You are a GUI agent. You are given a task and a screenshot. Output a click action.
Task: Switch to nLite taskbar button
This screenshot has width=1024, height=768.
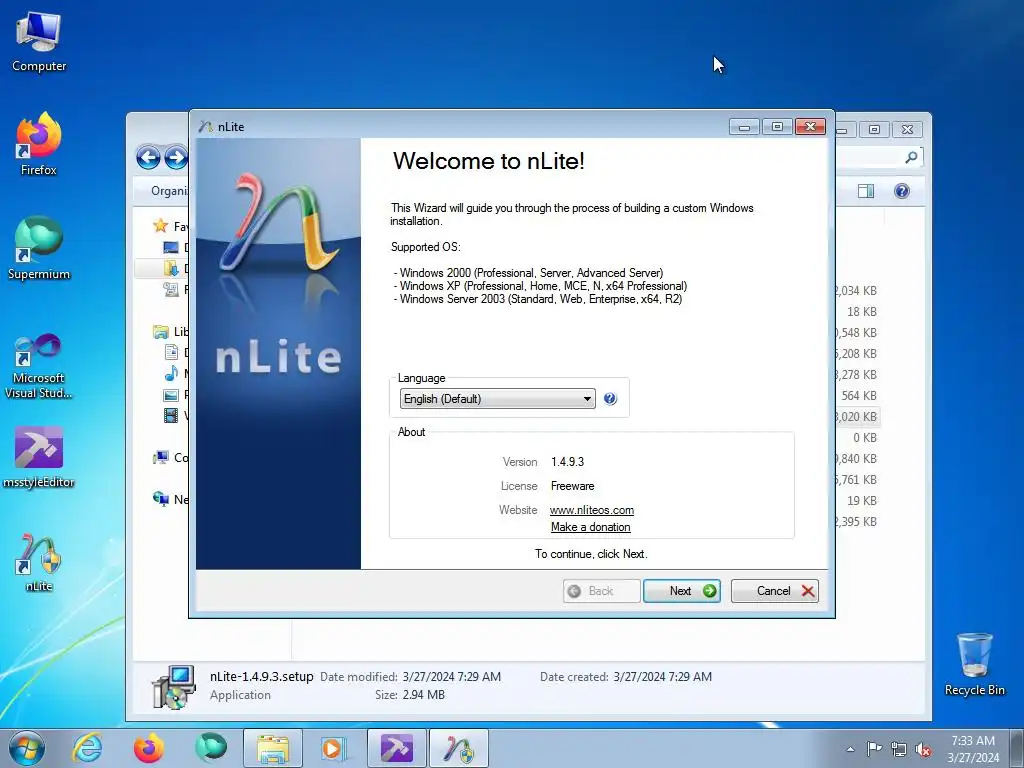point(458,748)
